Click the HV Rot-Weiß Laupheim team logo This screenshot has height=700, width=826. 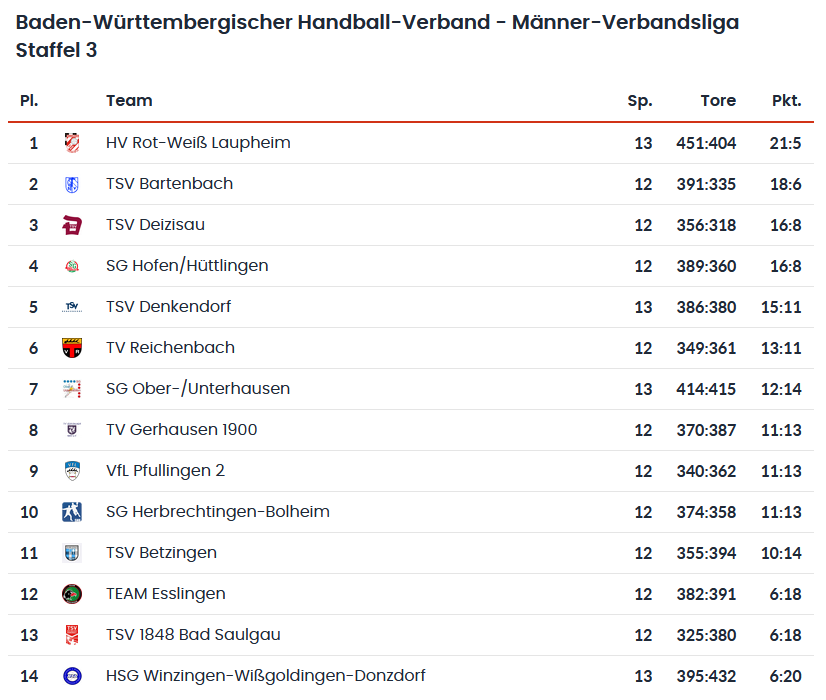click(71, 143)
